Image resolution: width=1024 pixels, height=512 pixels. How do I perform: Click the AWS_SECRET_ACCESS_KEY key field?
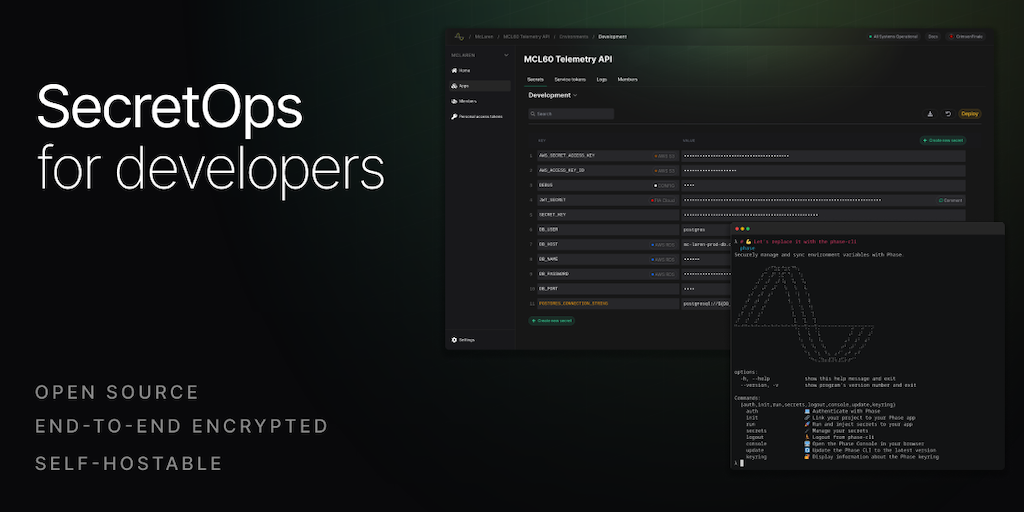point(608,156)
